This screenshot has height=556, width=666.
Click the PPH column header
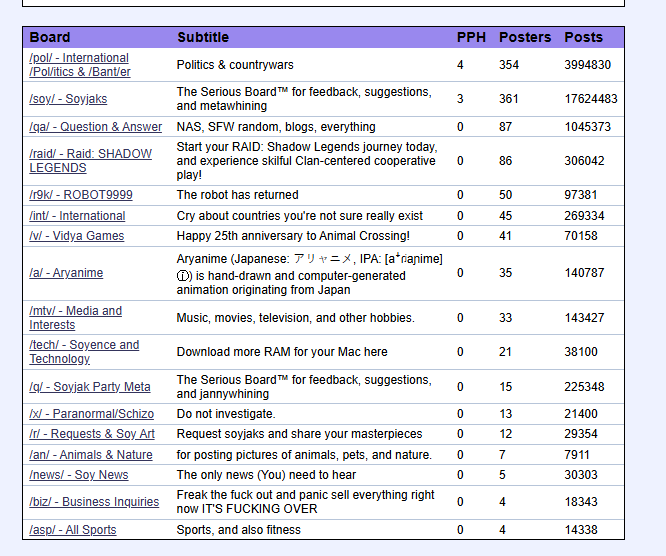(x=471, y=37)
